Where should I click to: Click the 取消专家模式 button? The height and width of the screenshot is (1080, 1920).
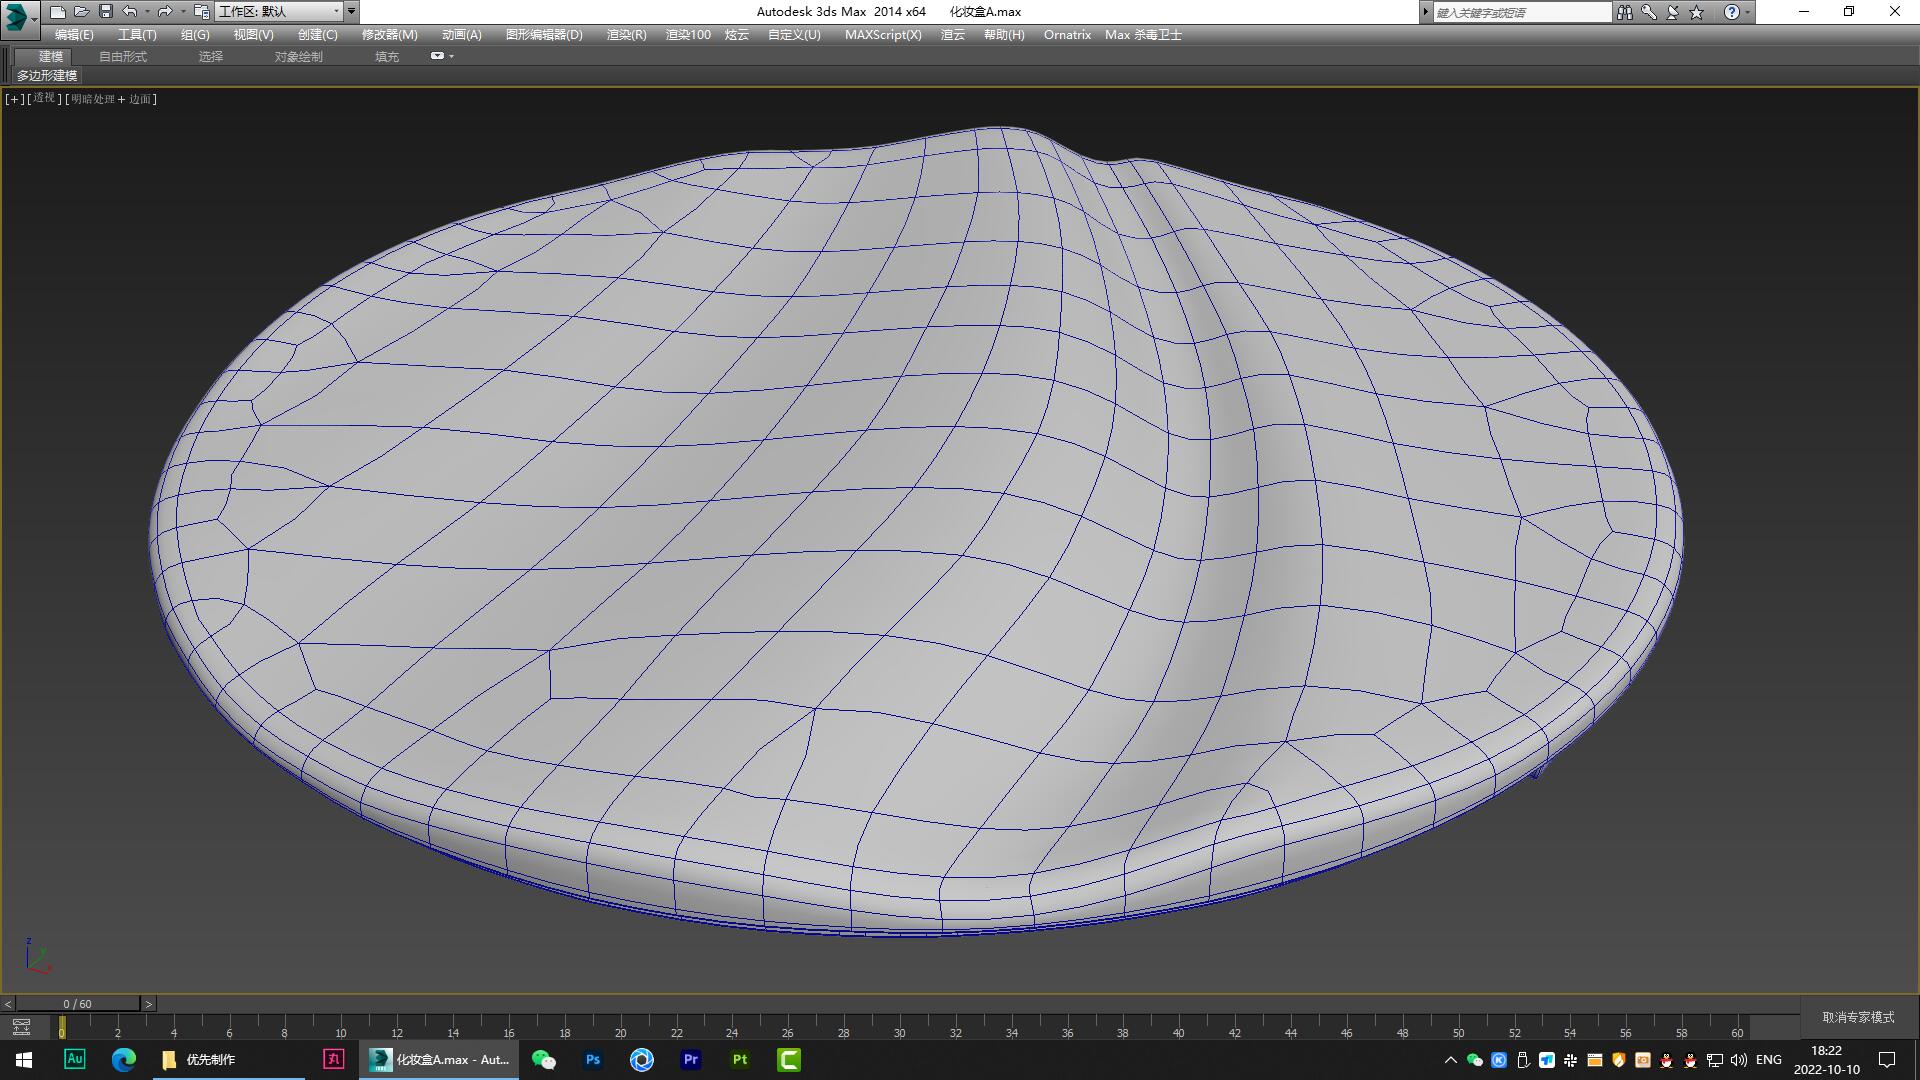(1857, 1016)
